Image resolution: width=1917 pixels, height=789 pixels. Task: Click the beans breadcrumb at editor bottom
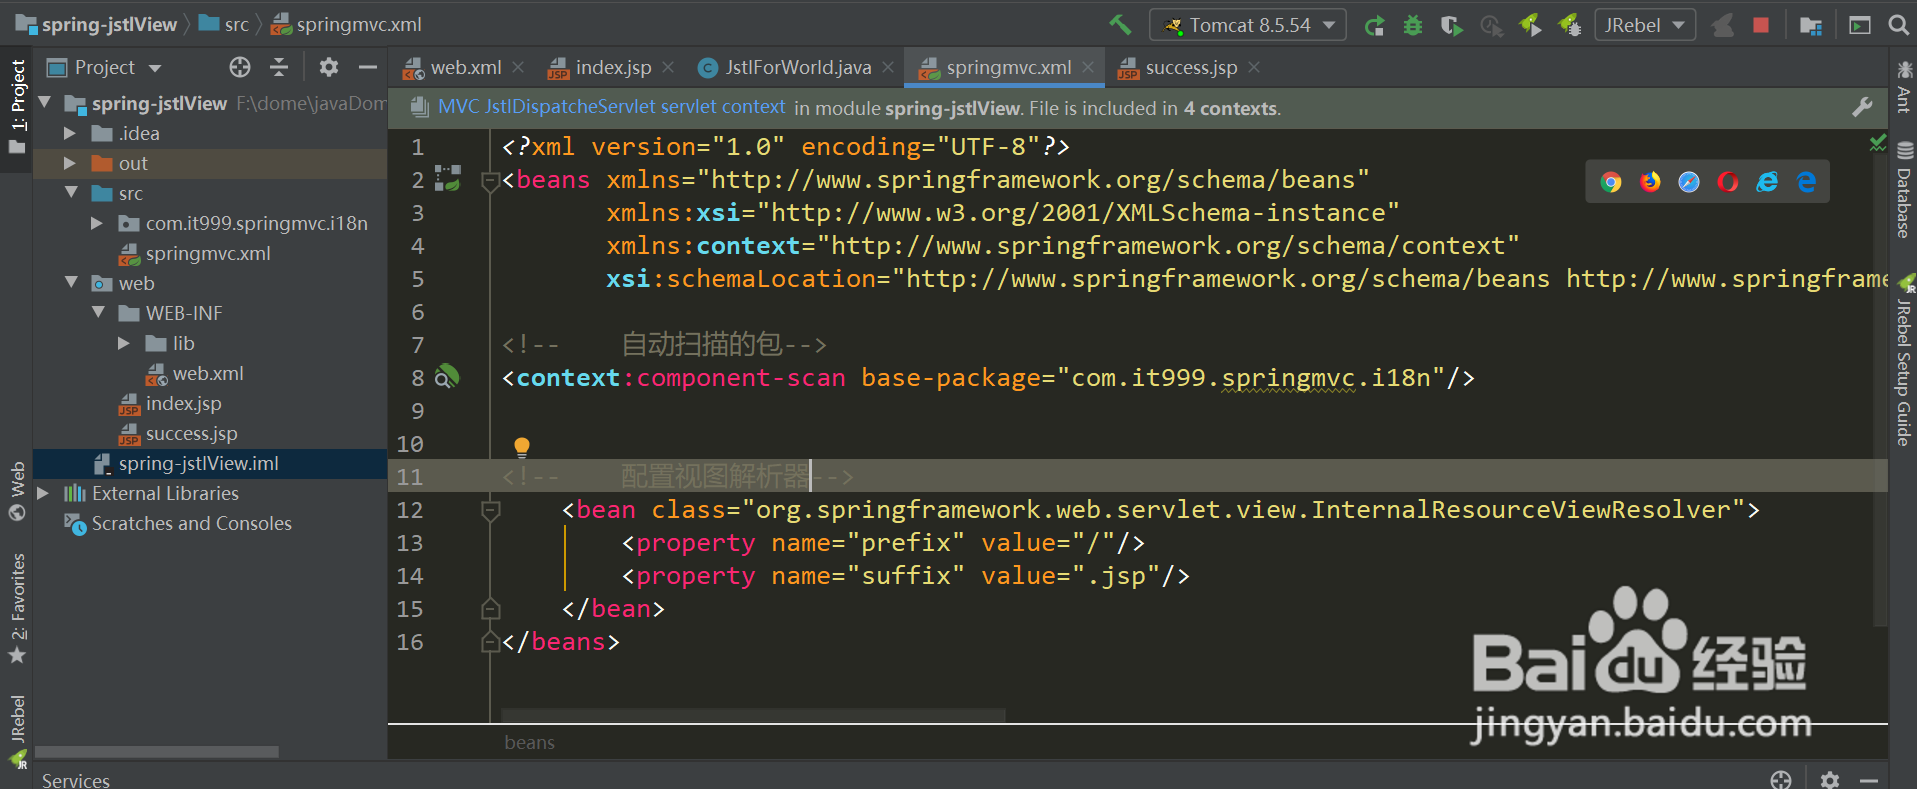[529, 742]
